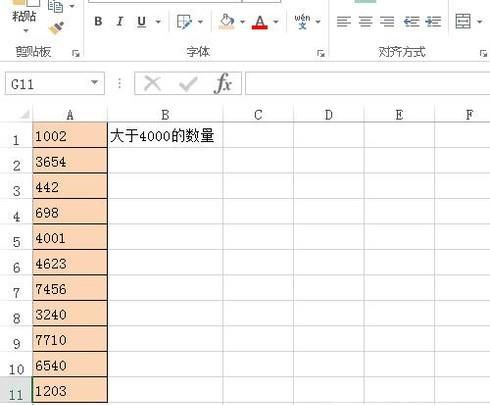Select cell containing 4623
490x405 pixels.
(70, 263)
